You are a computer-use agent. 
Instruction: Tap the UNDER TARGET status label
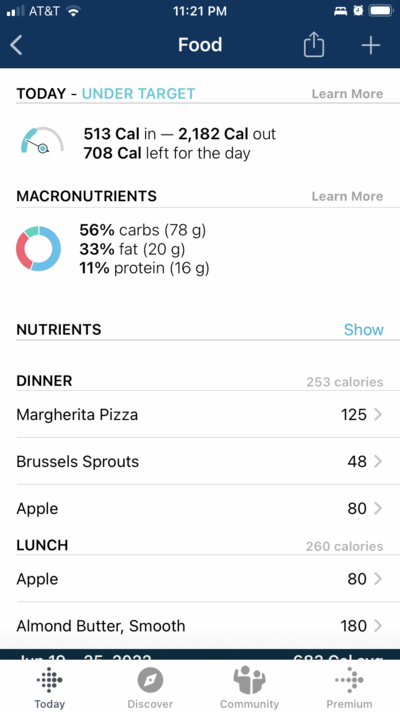tap(138, 94)
